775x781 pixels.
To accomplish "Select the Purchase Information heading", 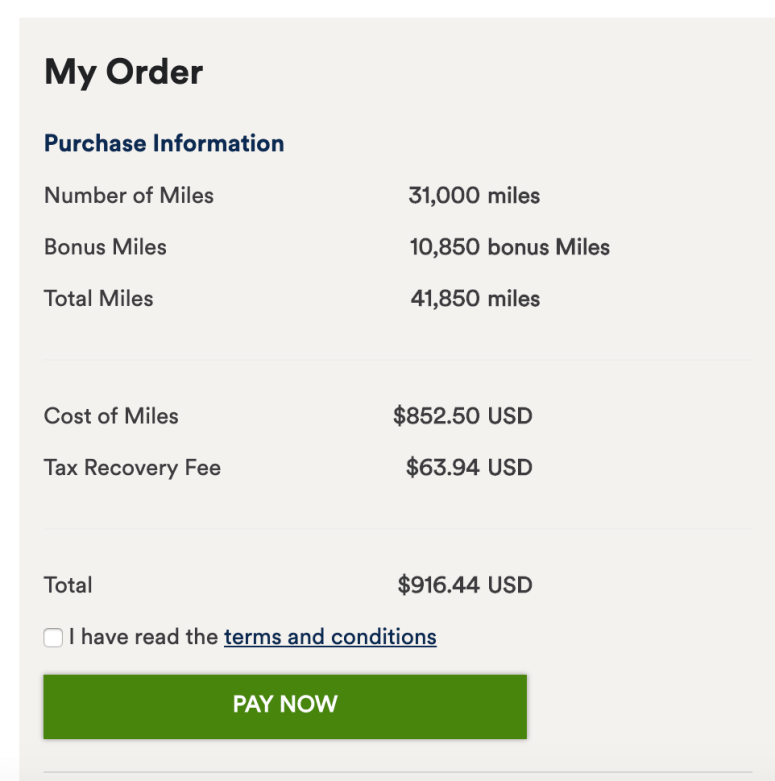I will point(164,143).
